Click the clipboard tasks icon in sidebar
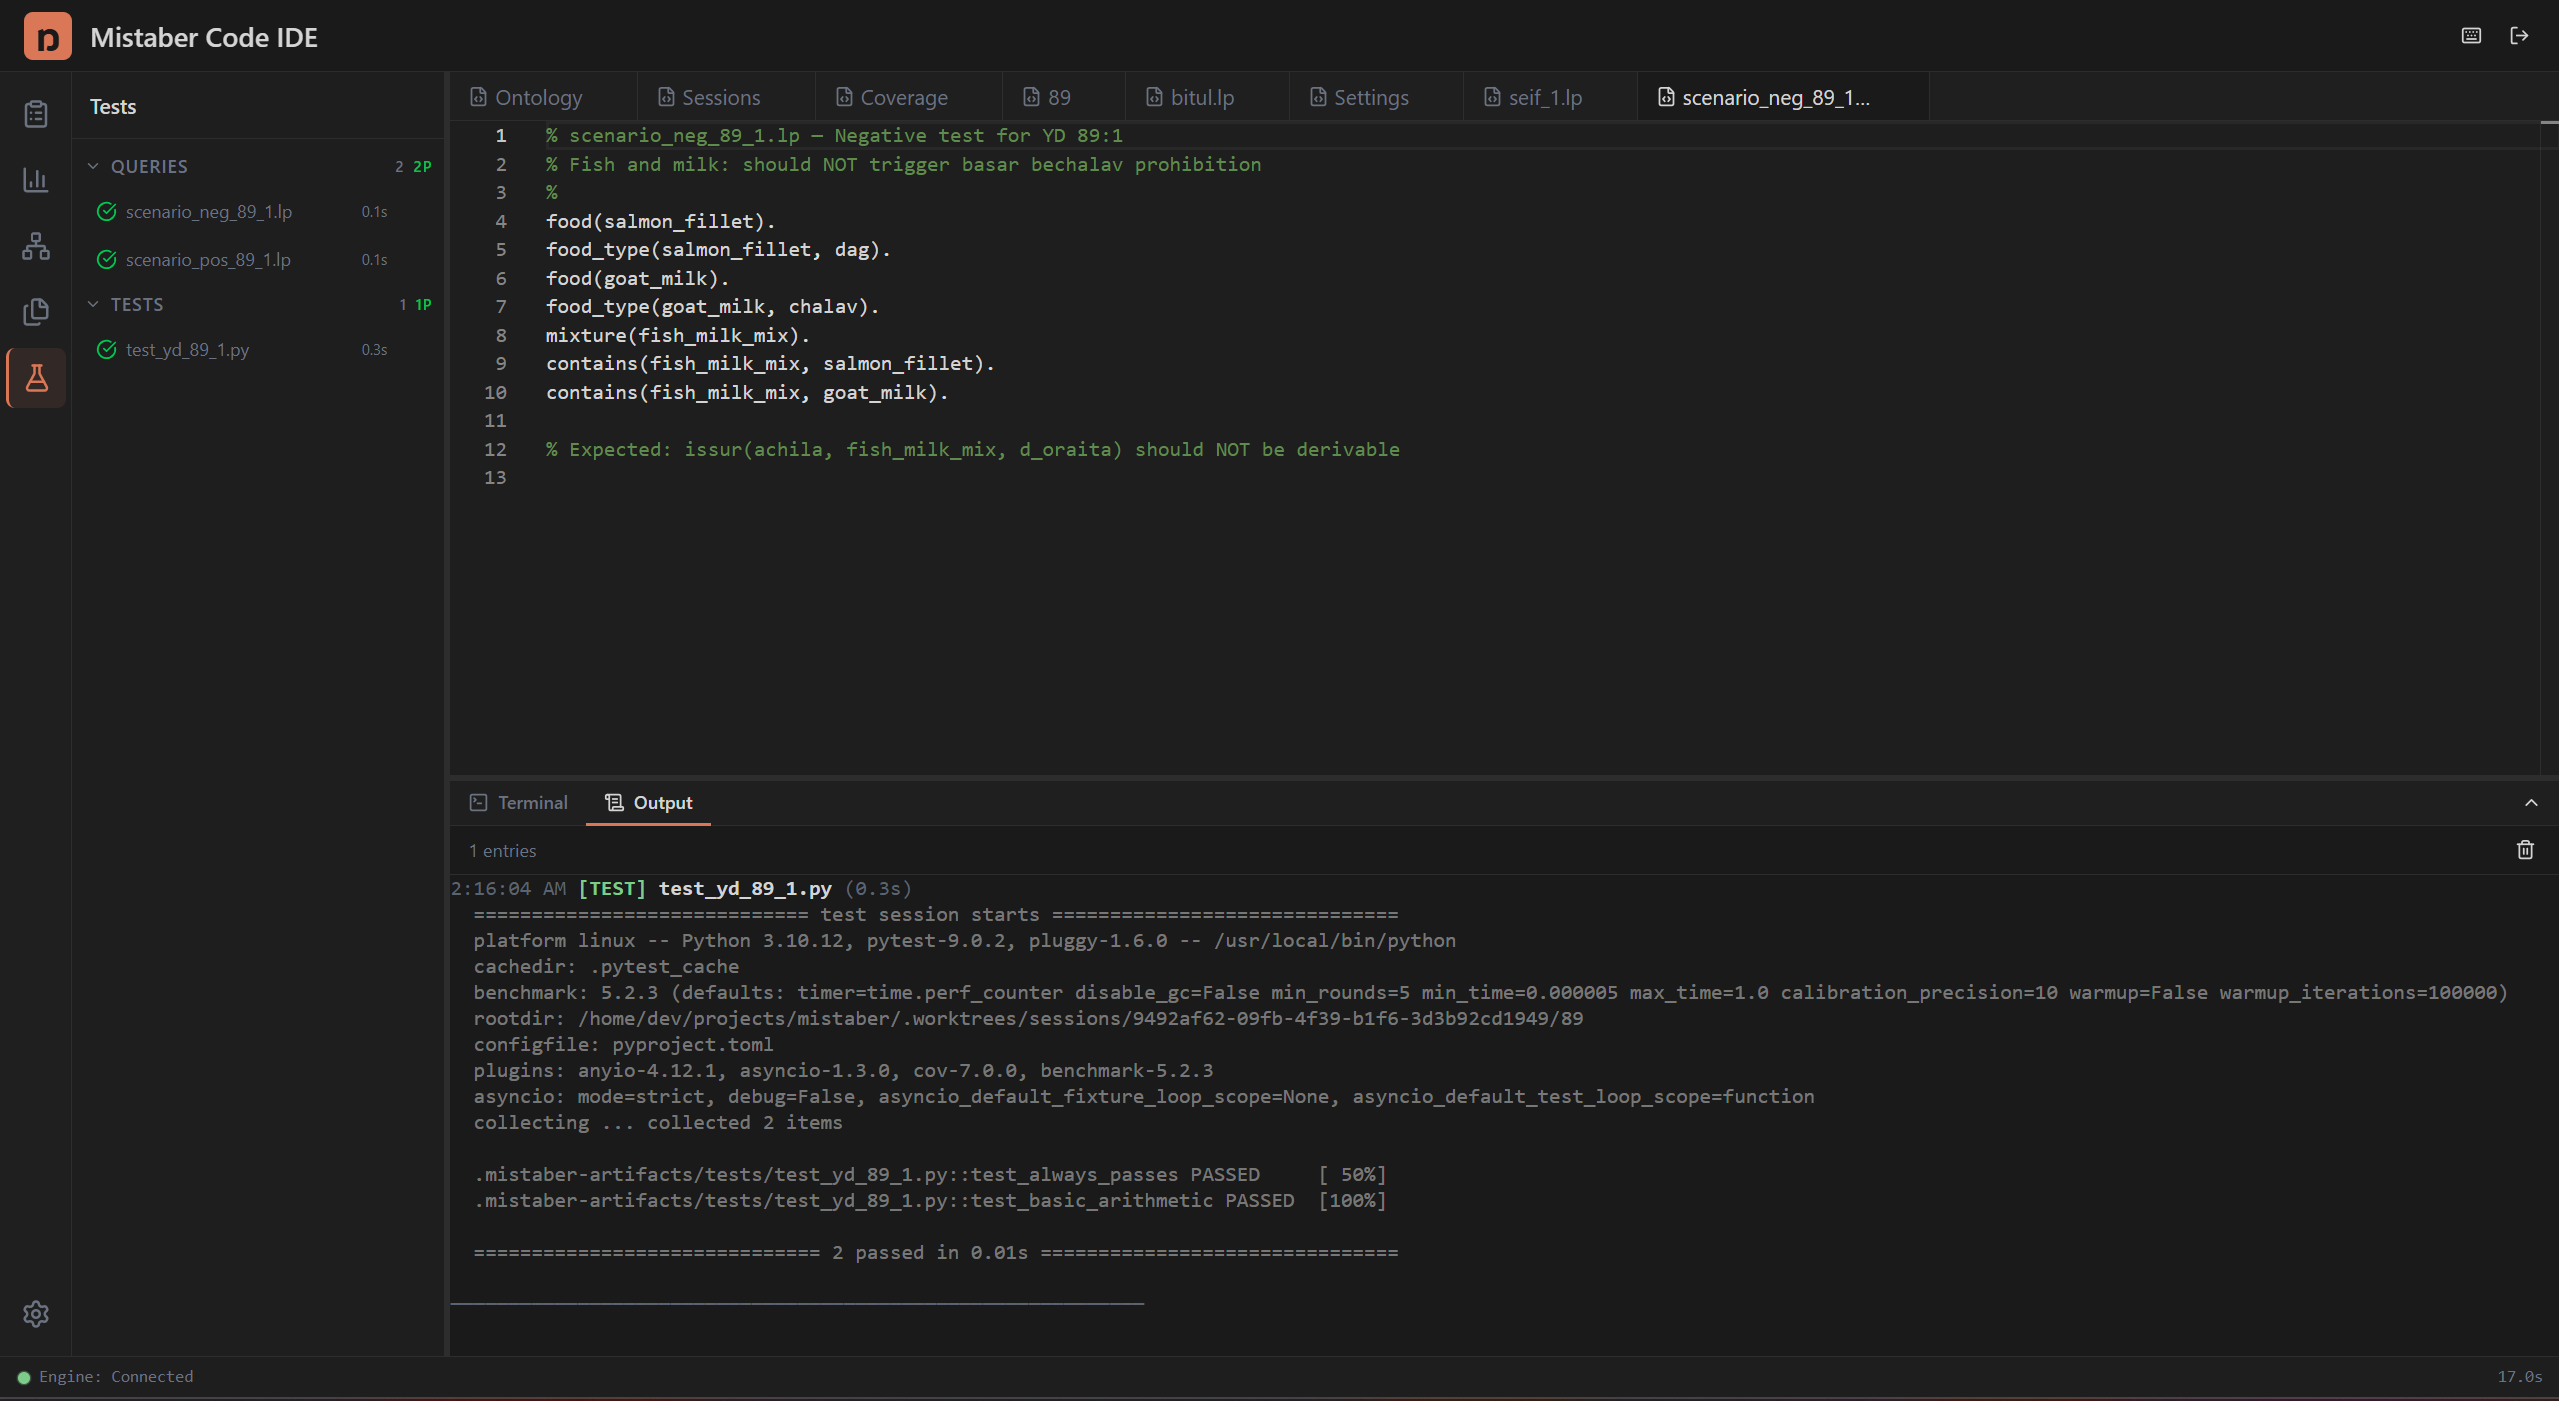 coord(35,114)
